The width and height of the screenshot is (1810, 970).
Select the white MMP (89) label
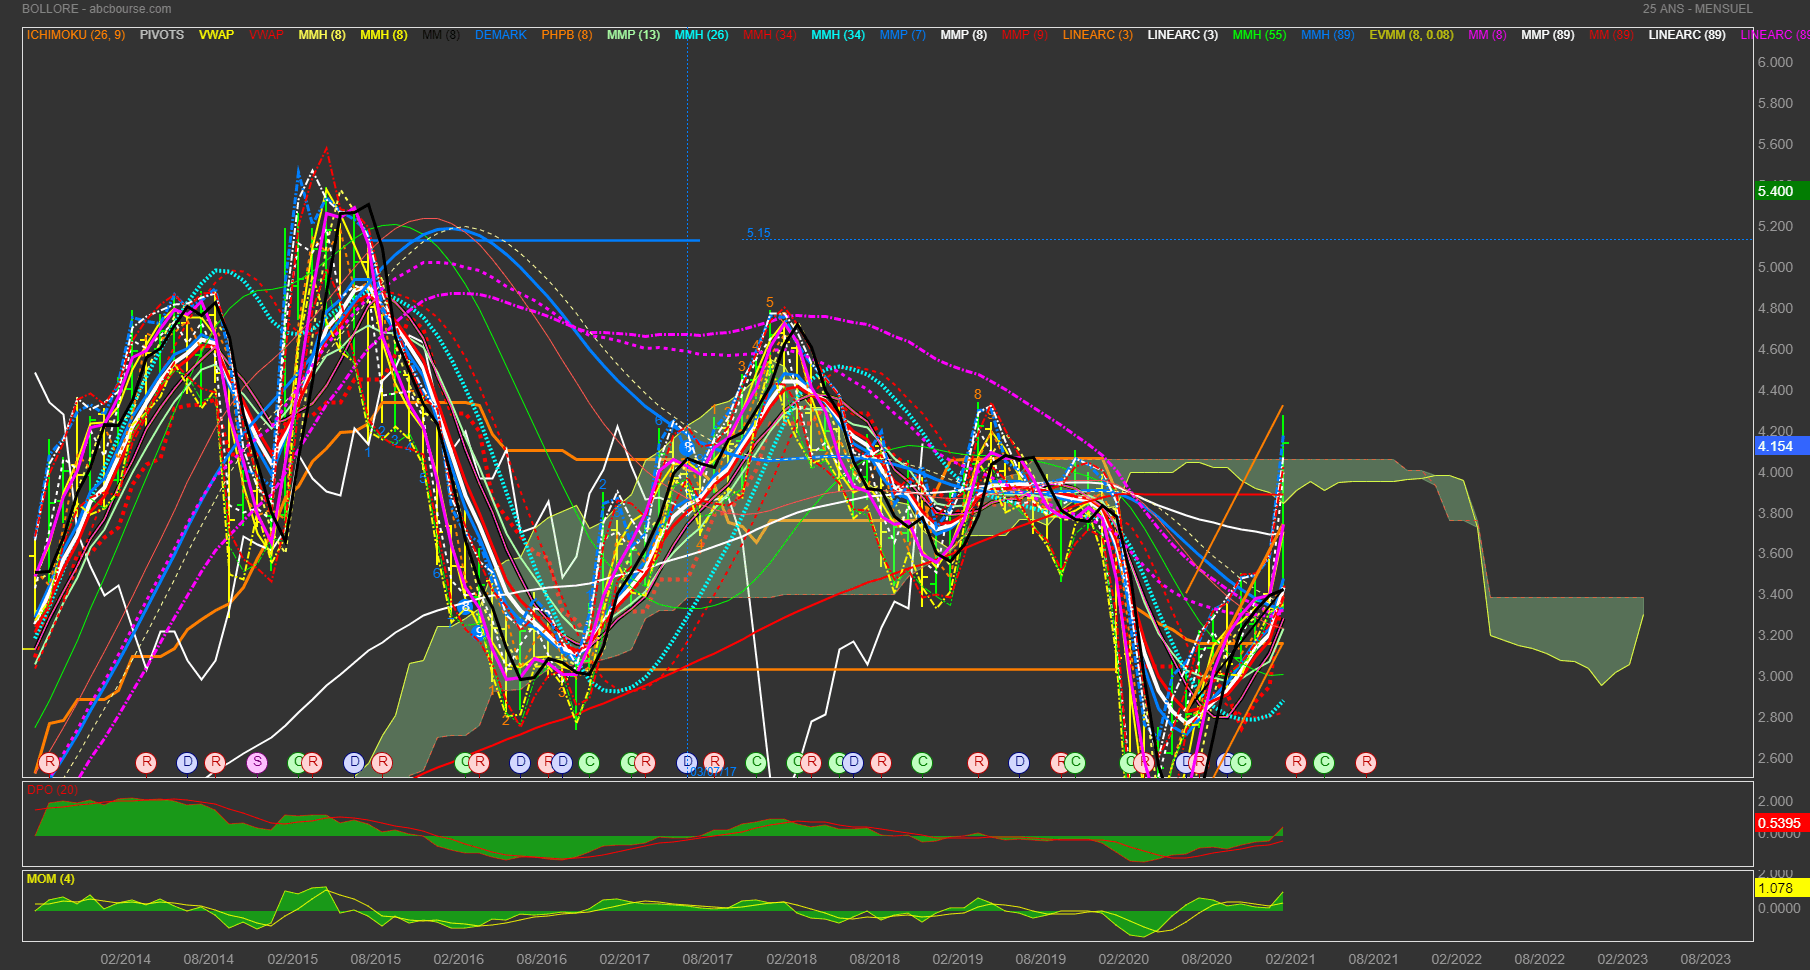[x=1547, y=35]
